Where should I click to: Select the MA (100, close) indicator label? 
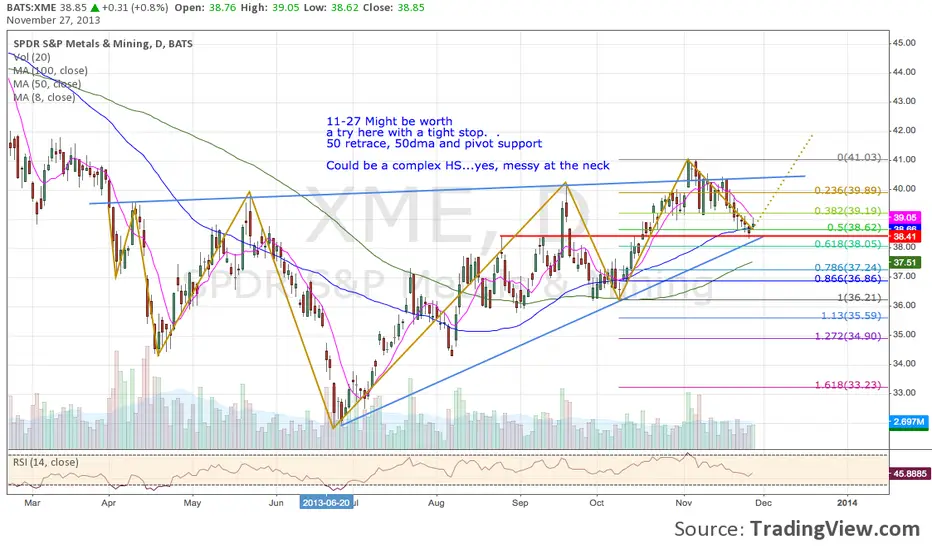51,70
